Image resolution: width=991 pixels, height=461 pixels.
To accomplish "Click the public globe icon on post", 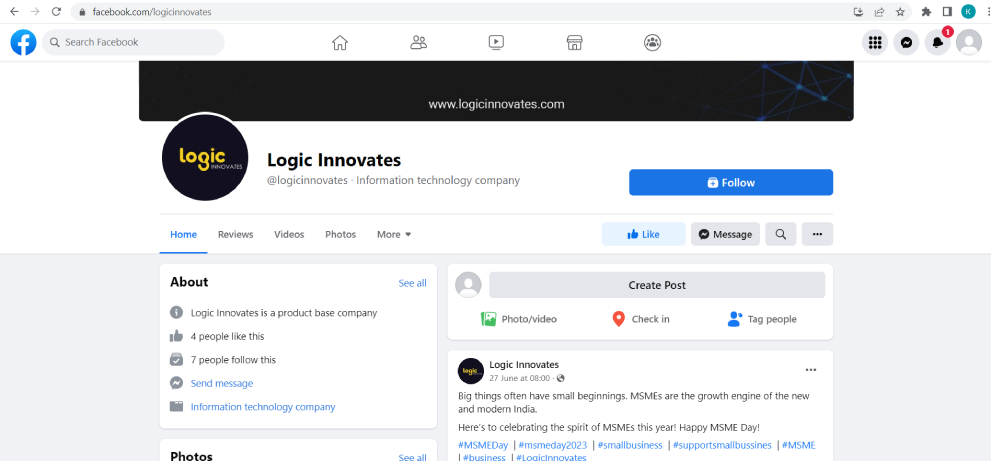I will coord(560,378).
